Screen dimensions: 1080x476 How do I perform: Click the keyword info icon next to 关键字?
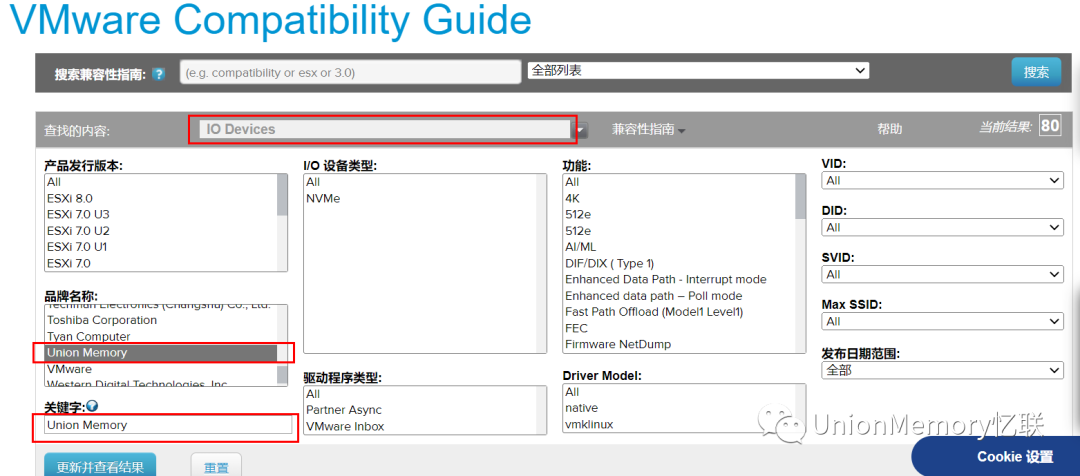pyautogui.click(x=92, y=407)
